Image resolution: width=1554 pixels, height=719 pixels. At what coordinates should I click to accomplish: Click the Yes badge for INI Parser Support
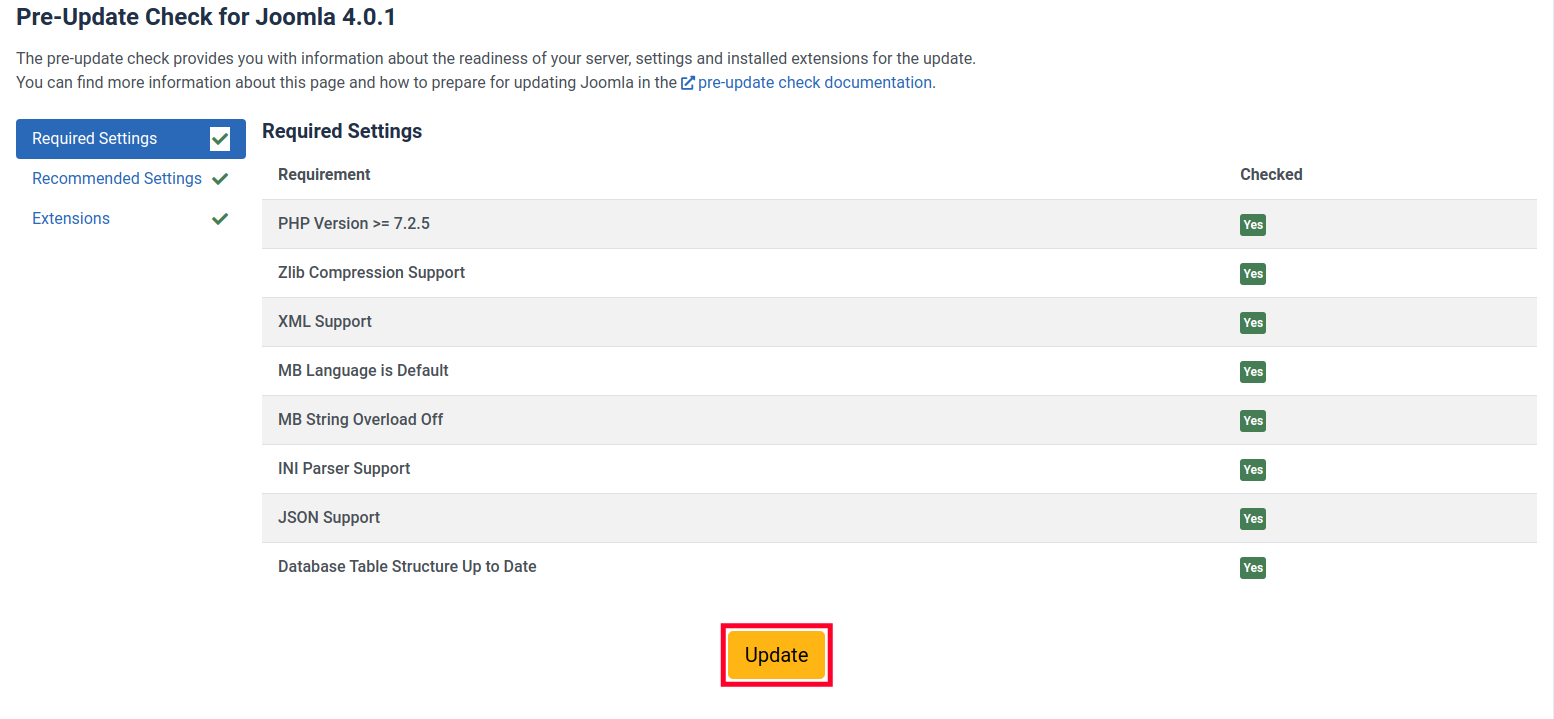1252,470
